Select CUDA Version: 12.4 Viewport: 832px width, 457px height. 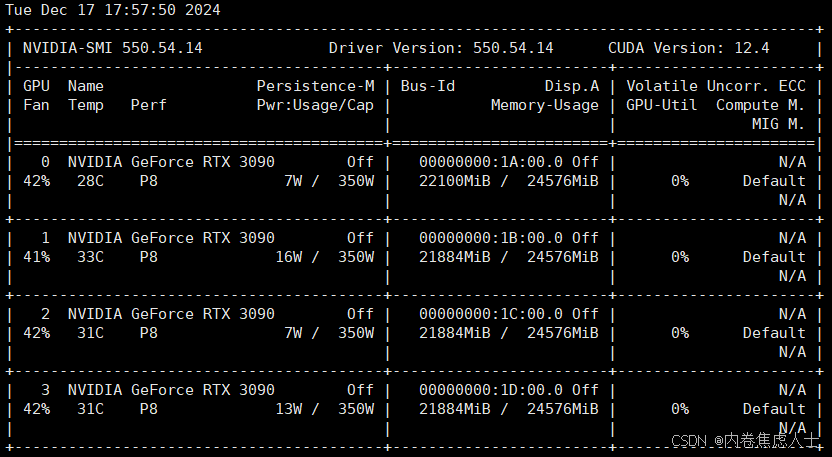(689, 48)
